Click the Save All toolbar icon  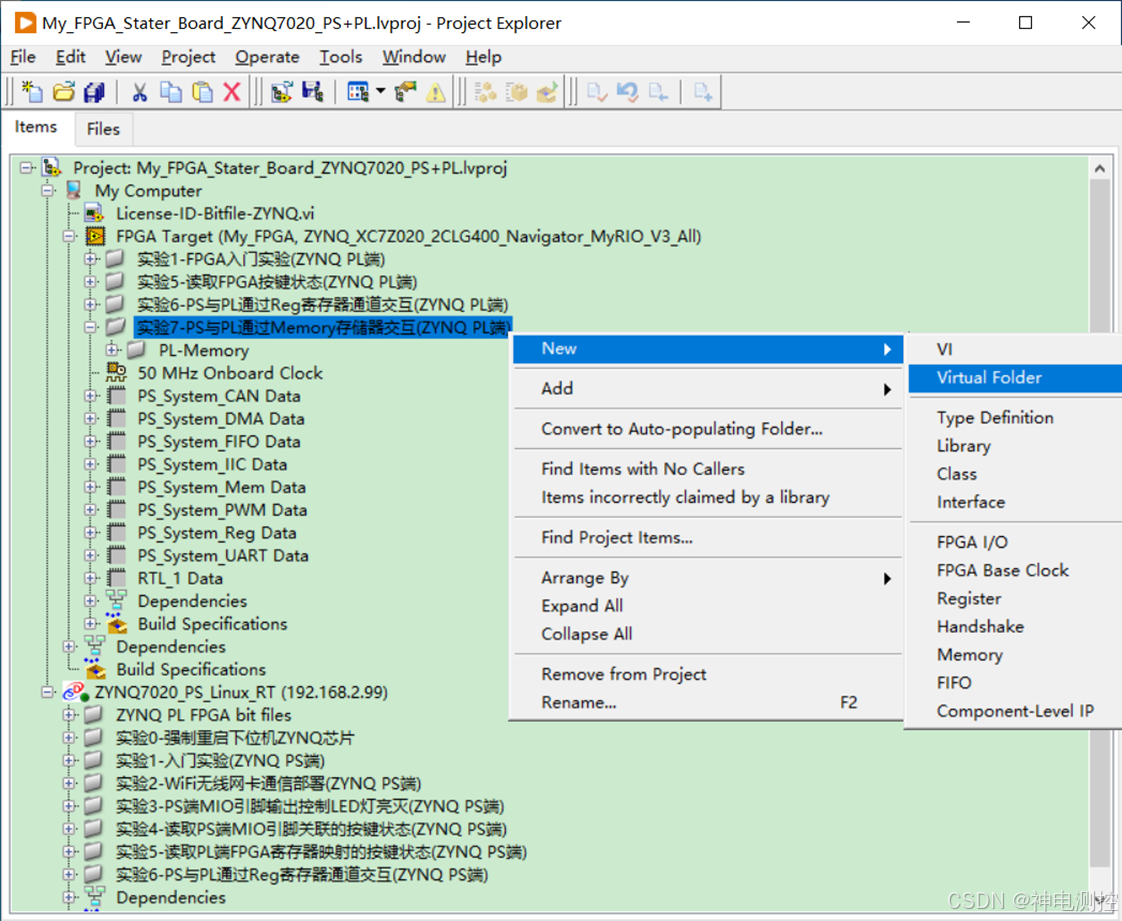(94, 92)
